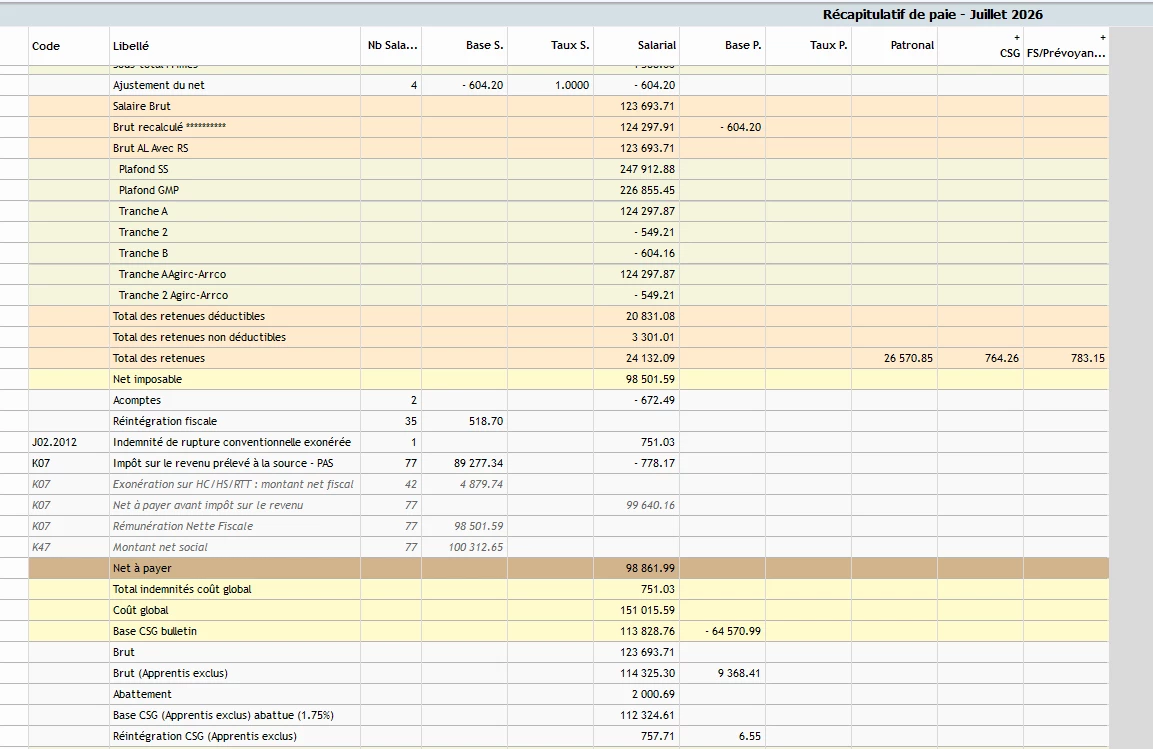Viewport: 1153px width, 749px height.
Task: Click the Salaire Brut label
Action: [x=142, y=106]
